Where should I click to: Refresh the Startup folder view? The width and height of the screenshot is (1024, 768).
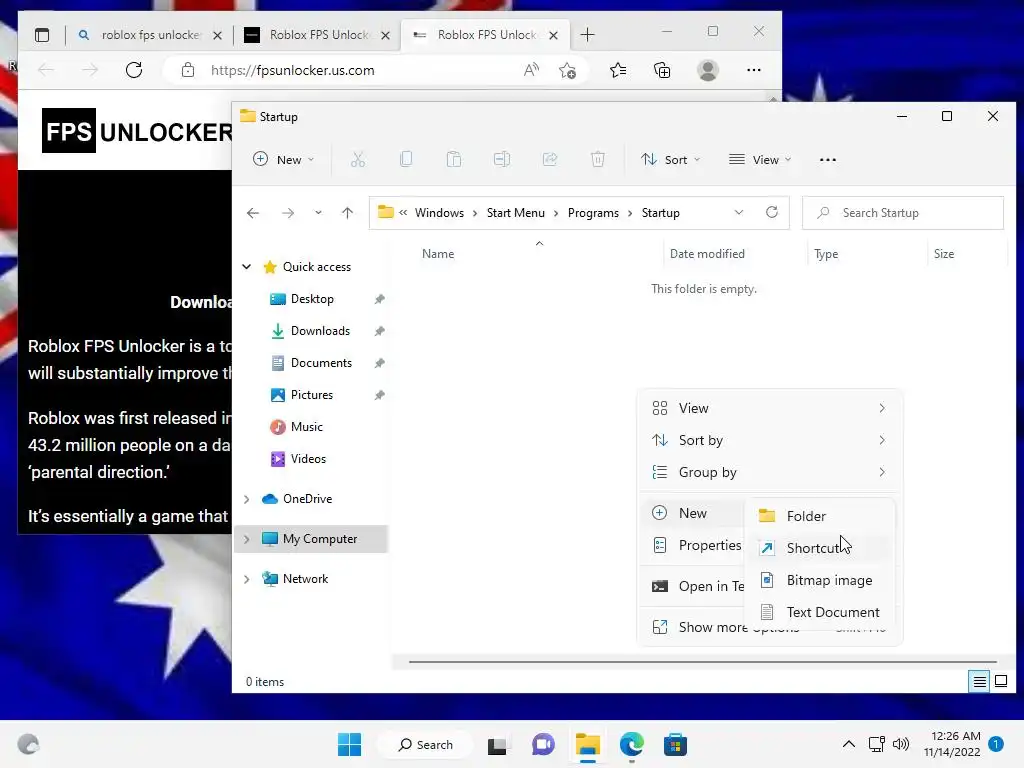click(x=772, y=212)
